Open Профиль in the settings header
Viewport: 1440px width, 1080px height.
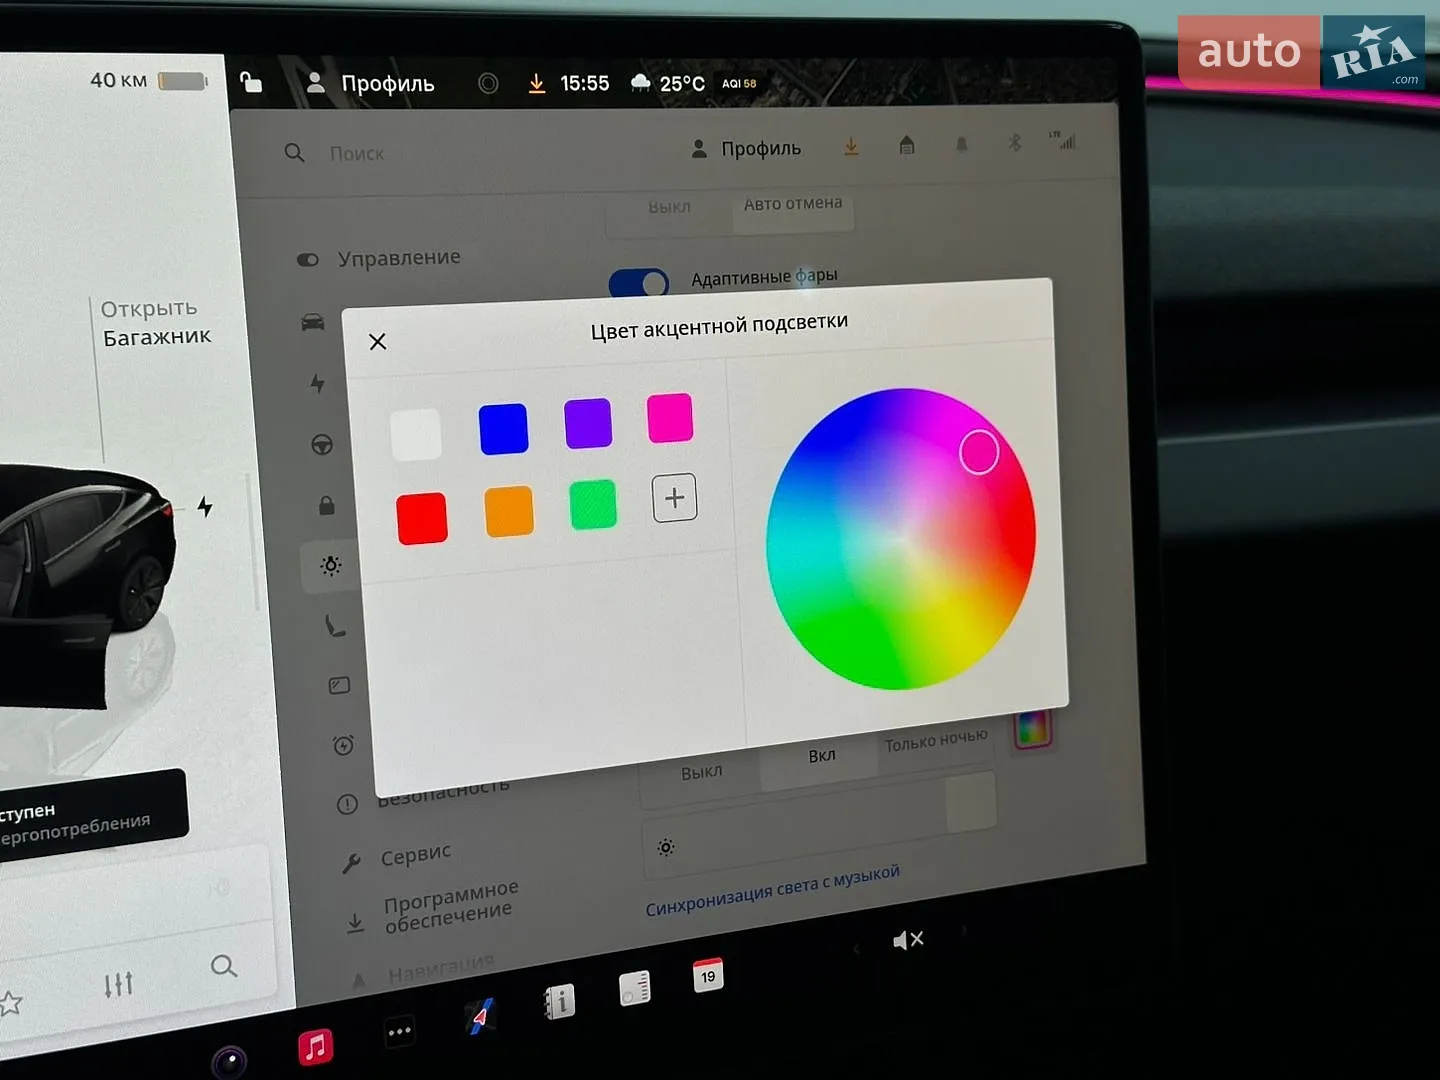(747, 149)
